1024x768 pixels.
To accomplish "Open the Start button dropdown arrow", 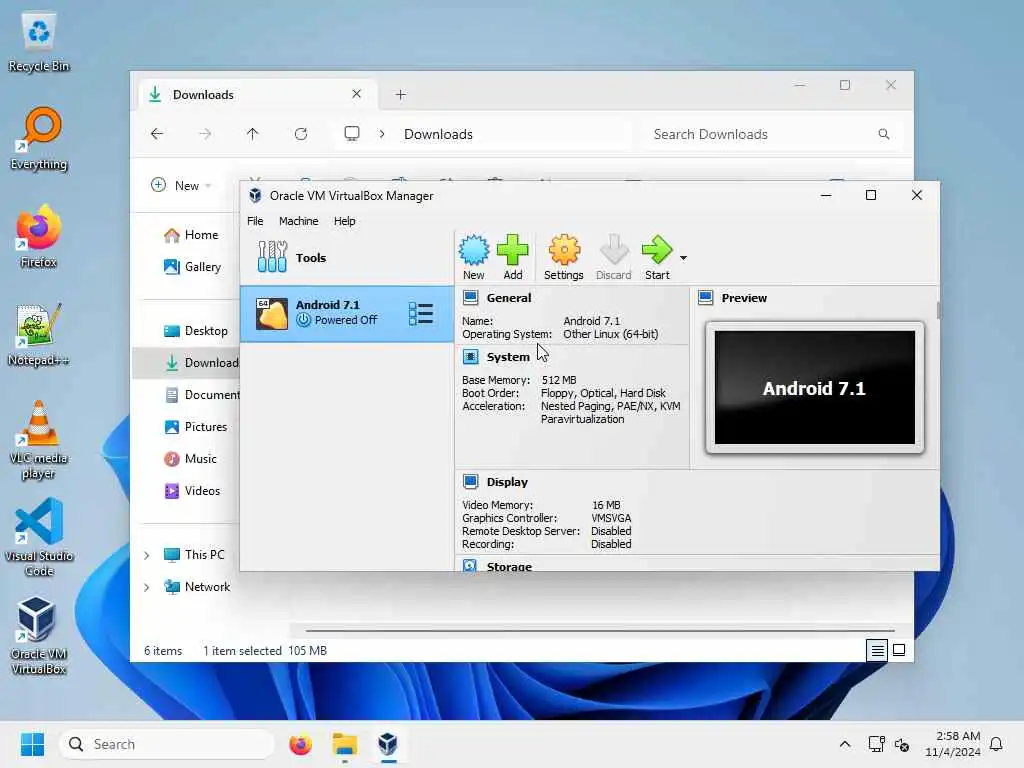I will coord(683,258).
